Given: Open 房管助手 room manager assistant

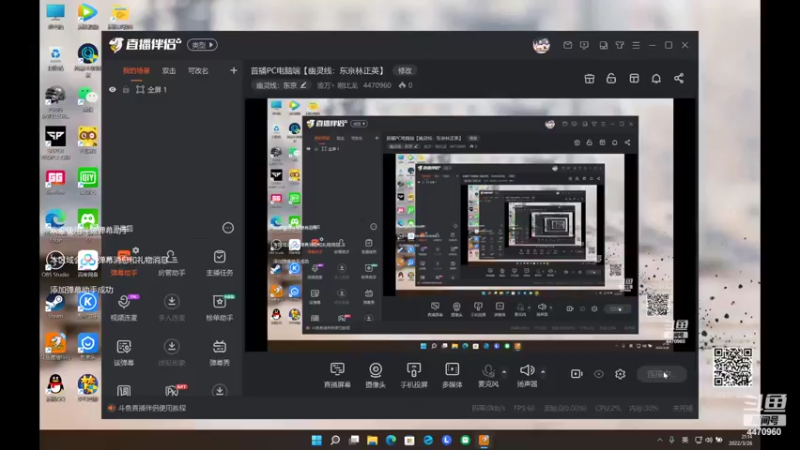Looking at the screenshot, I should (171, 263).
